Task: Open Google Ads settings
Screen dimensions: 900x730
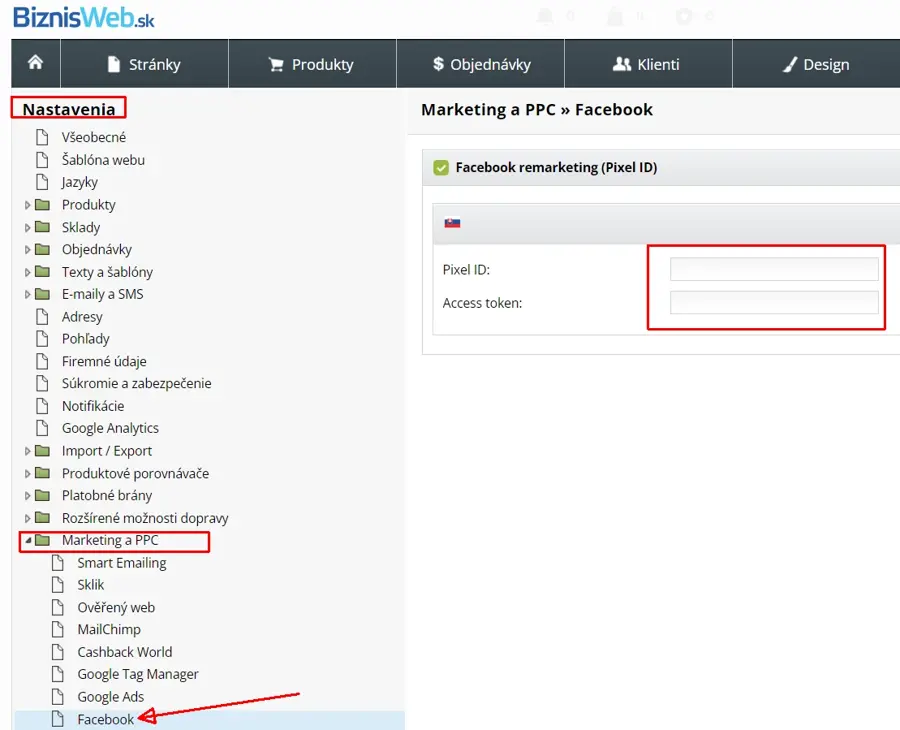Action: (111, 697)
